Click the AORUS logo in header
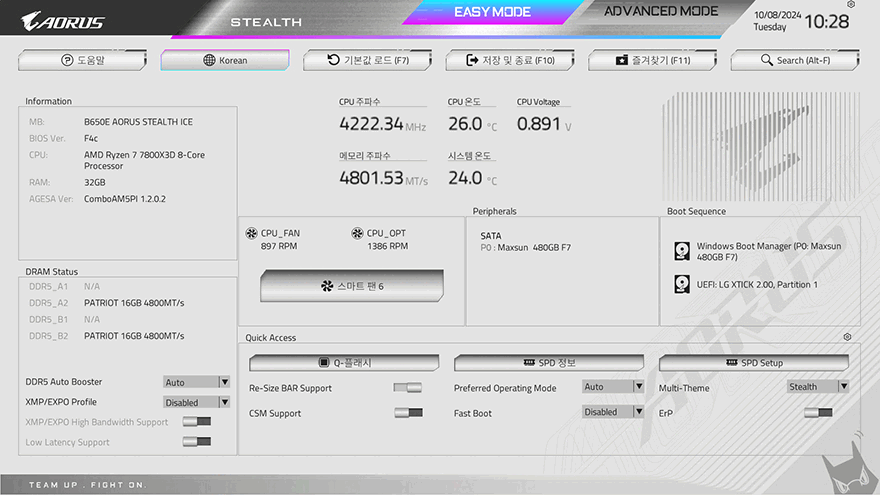 coord(63,21)
